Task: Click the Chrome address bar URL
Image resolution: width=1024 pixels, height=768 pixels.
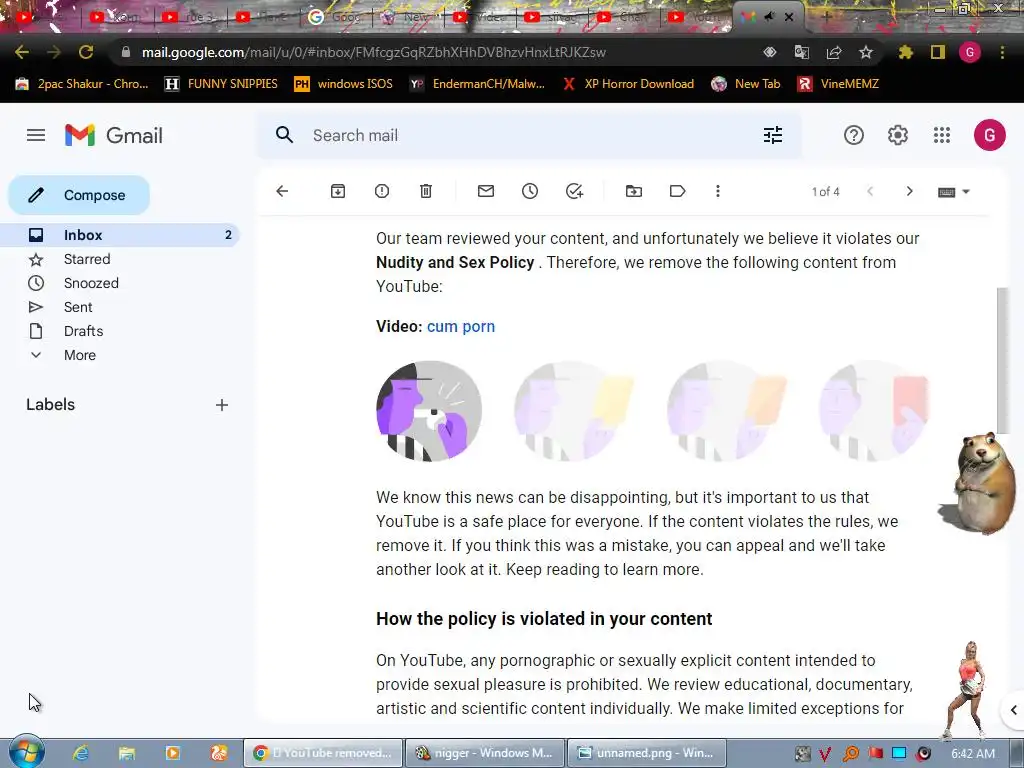Action: (374, 52)
